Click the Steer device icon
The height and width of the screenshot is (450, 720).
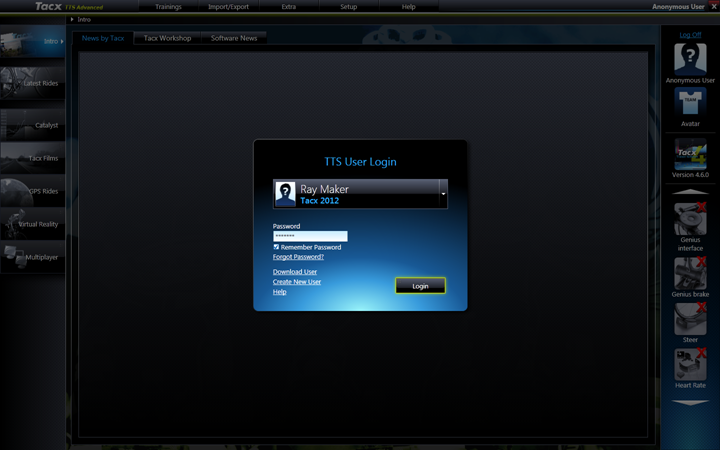pos(690,319)
